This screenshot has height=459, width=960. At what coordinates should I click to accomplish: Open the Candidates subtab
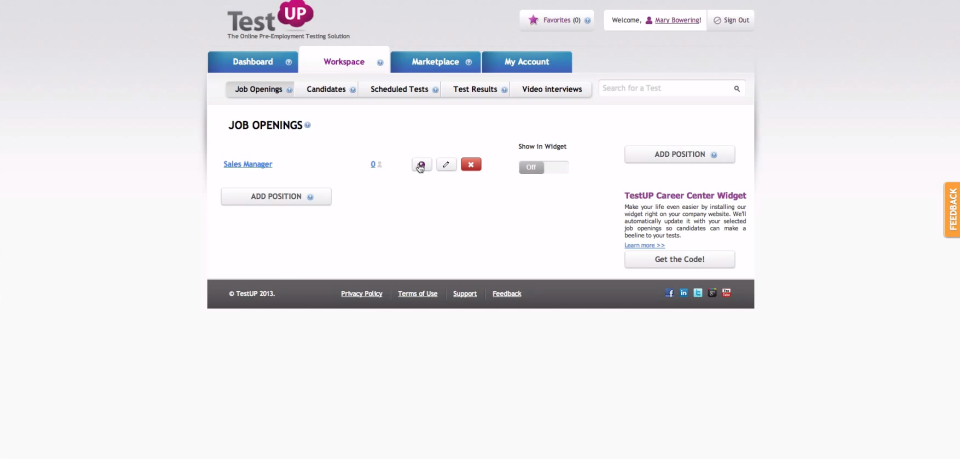(x=326, y=89)
